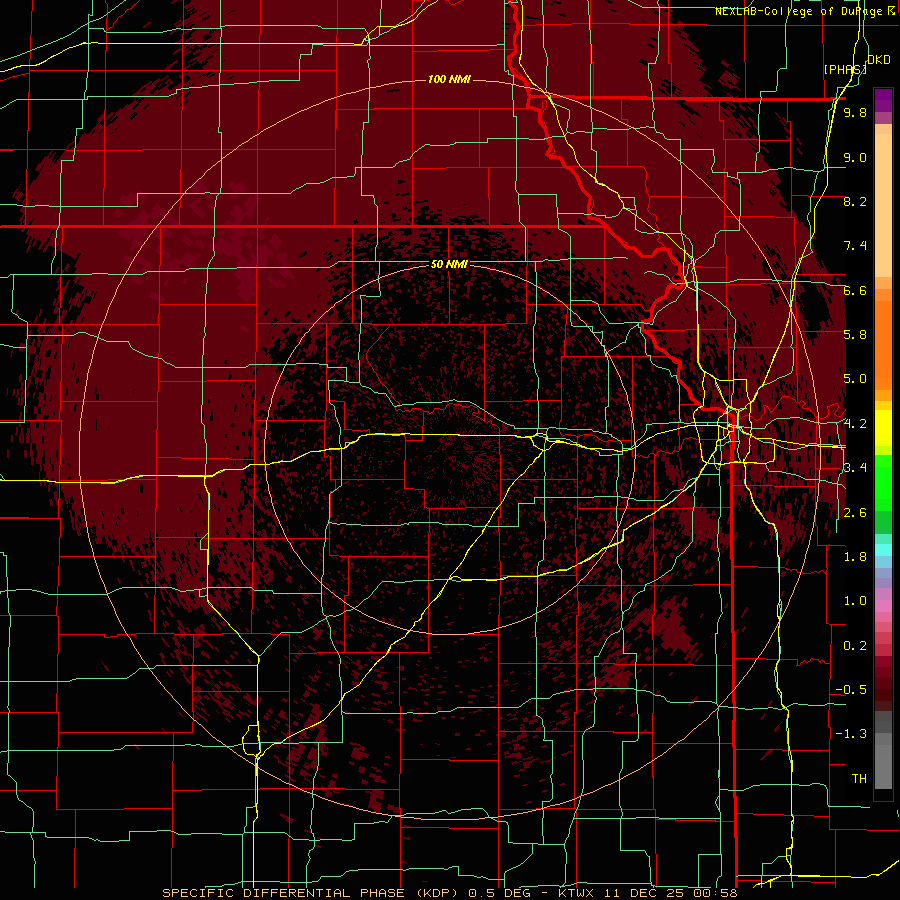Click the "2.6" value on the color scale

(x=855, y=513)
